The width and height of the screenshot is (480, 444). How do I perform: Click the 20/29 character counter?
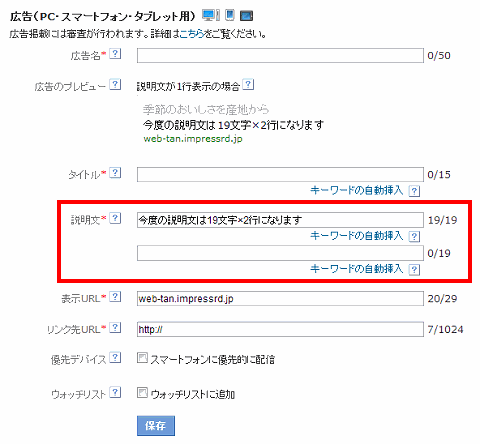coord(442,299)
